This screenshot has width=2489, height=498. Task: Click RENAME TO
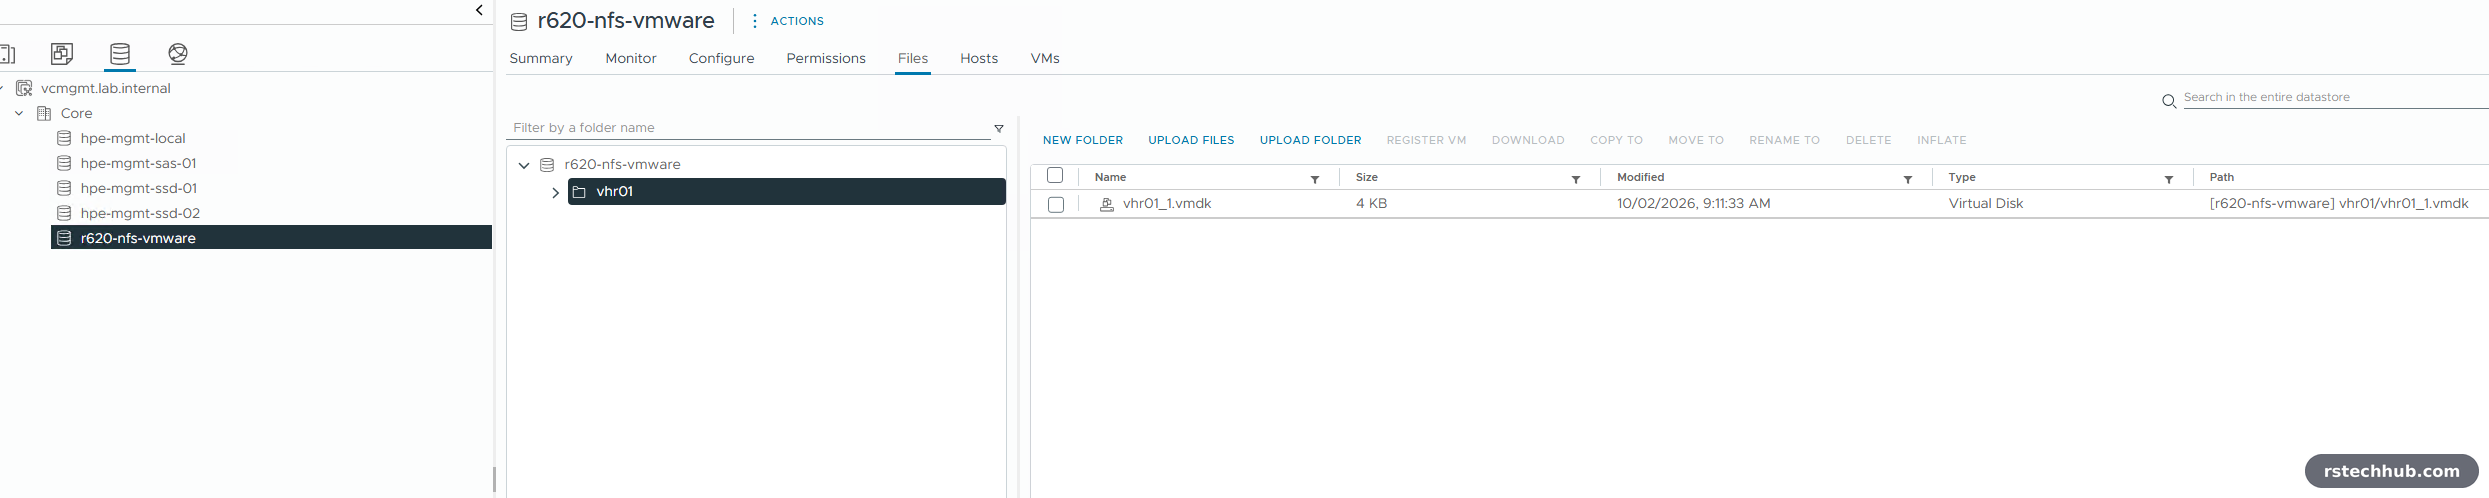click(x=1784, y=140)
